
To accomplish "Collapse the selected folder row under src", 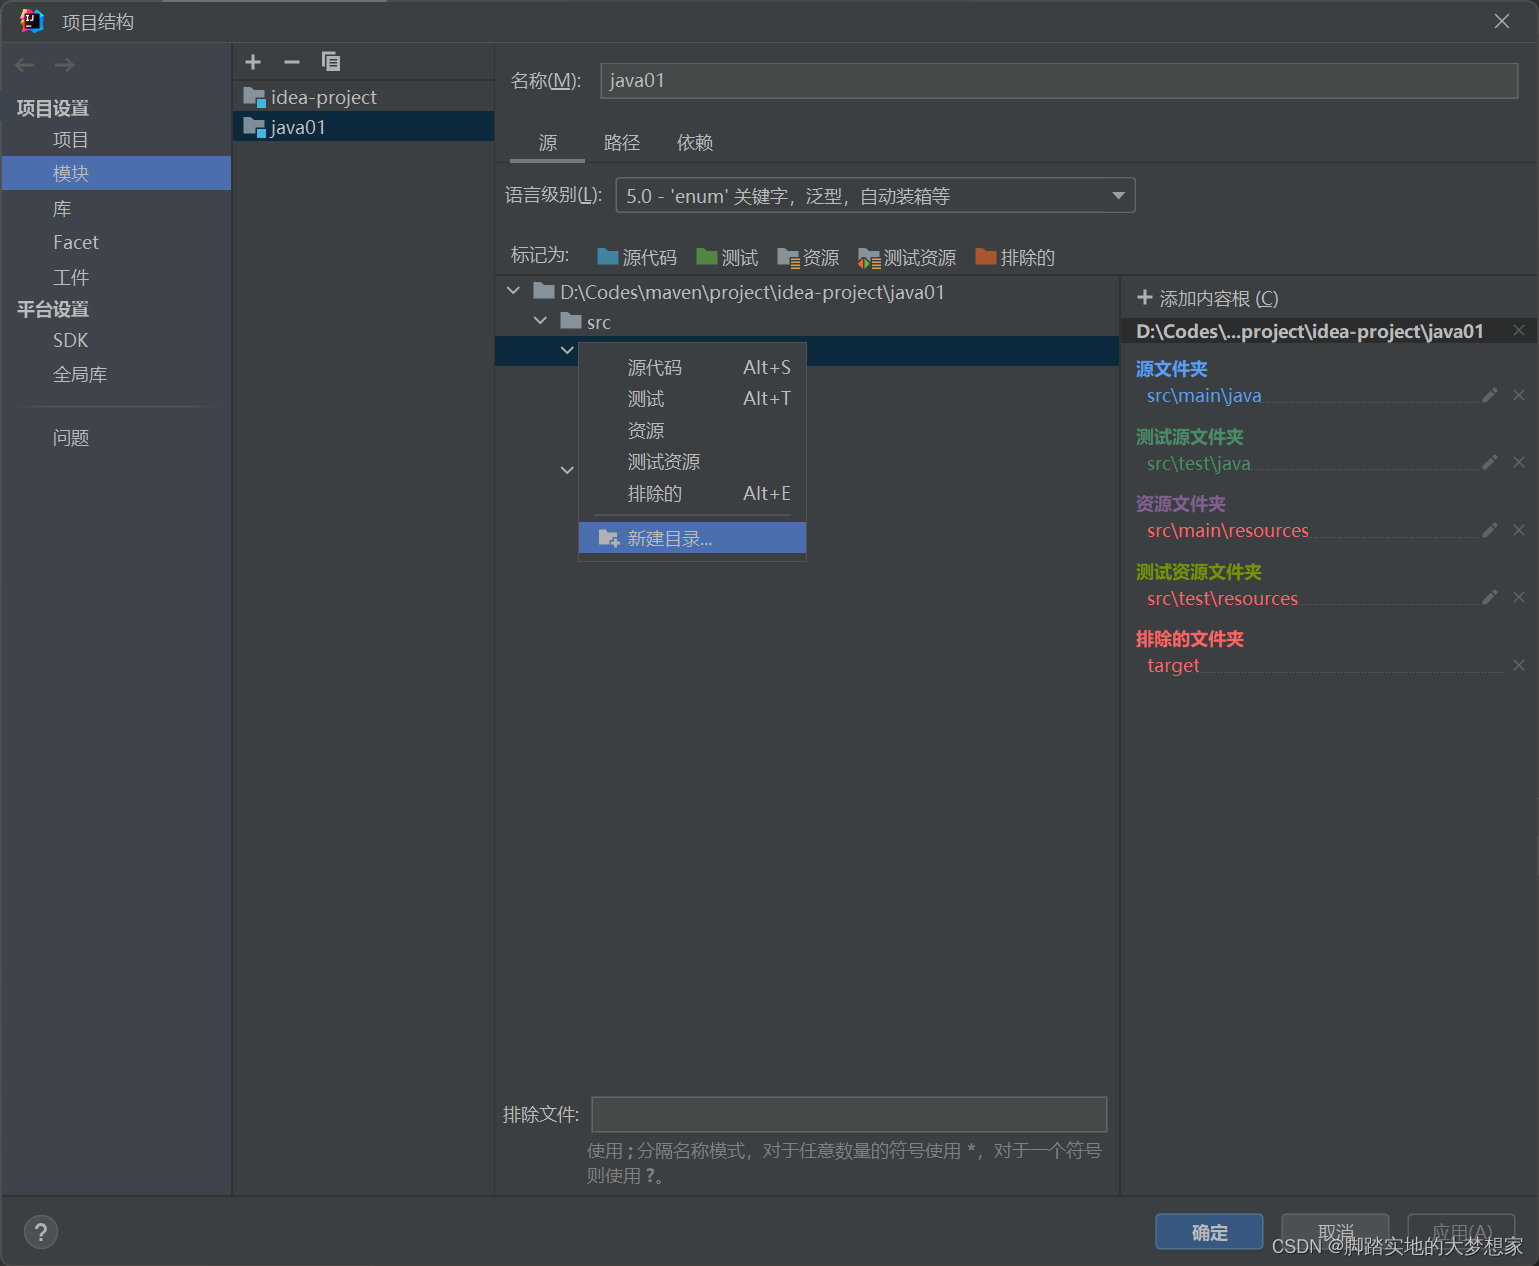I will 567,351.
